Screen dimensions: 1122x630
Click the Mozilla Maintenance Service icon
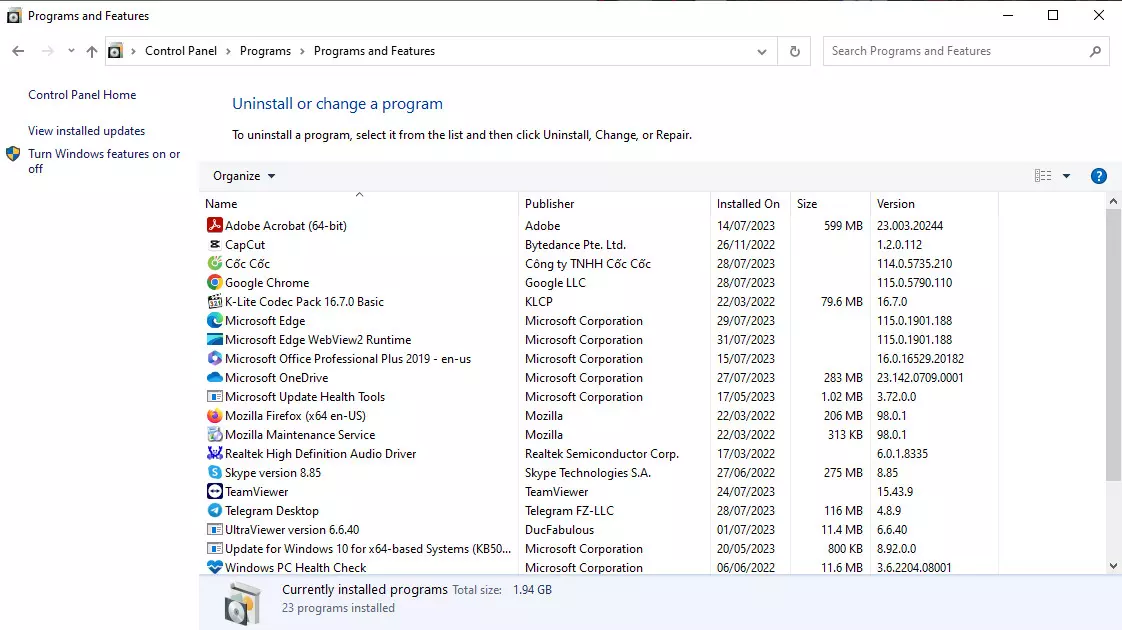point(215,434)
